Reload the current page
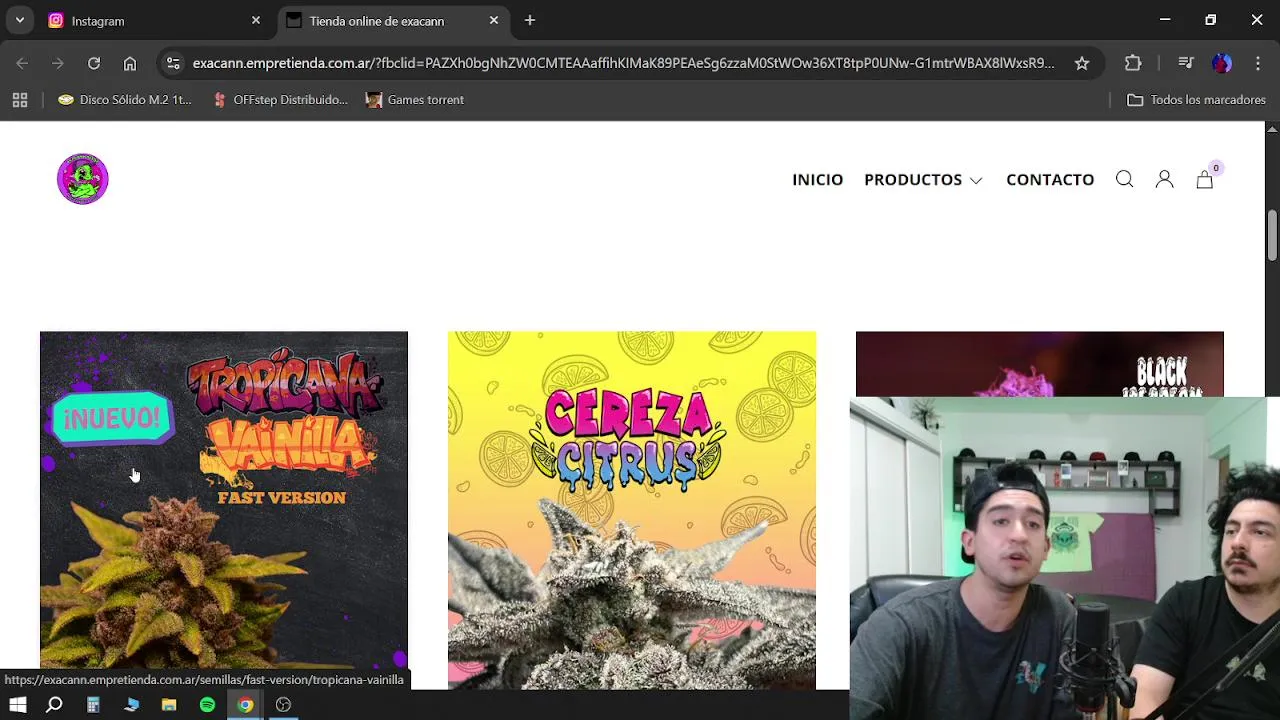This screenshot has width=1280, height=720. tap(94, 63)
